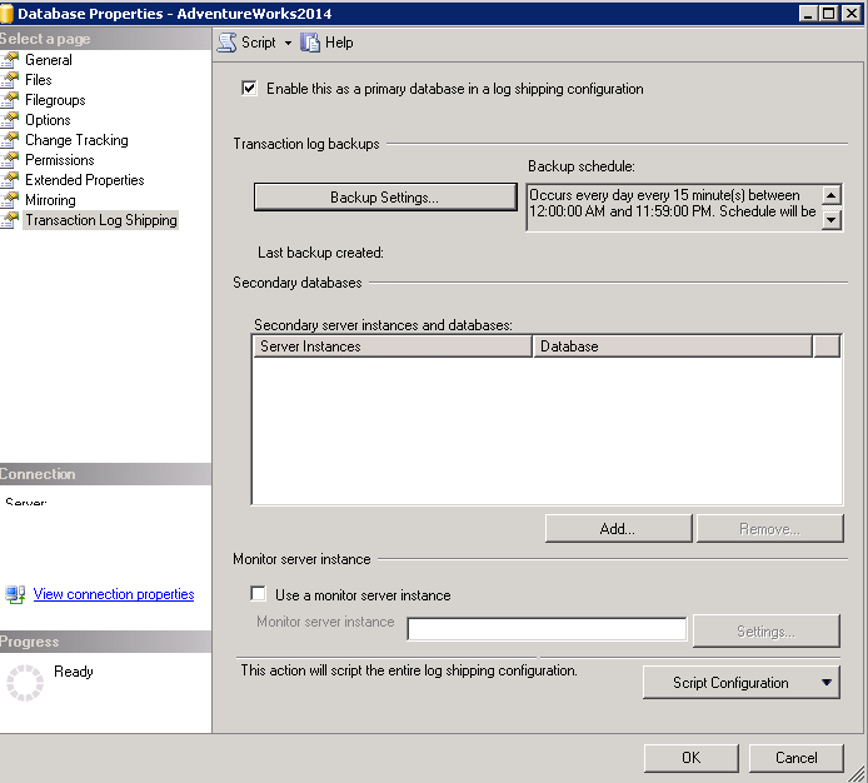868x783 pixels.
Task: Click the Transaction Log Shipping page icon
Action: pyautogui.click(x=9, y=220)
